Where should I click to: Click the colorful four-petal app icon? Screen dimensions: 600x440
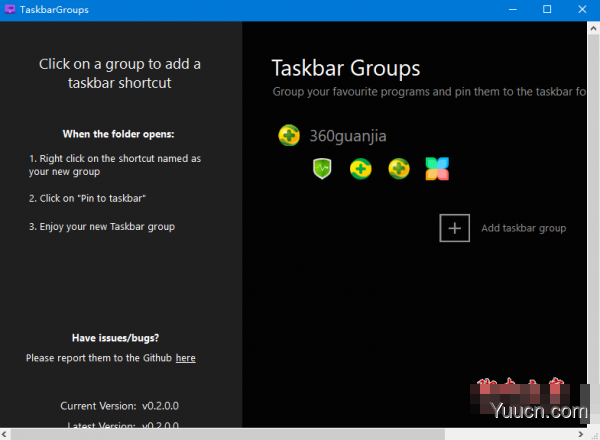click(x=437, y=169)
